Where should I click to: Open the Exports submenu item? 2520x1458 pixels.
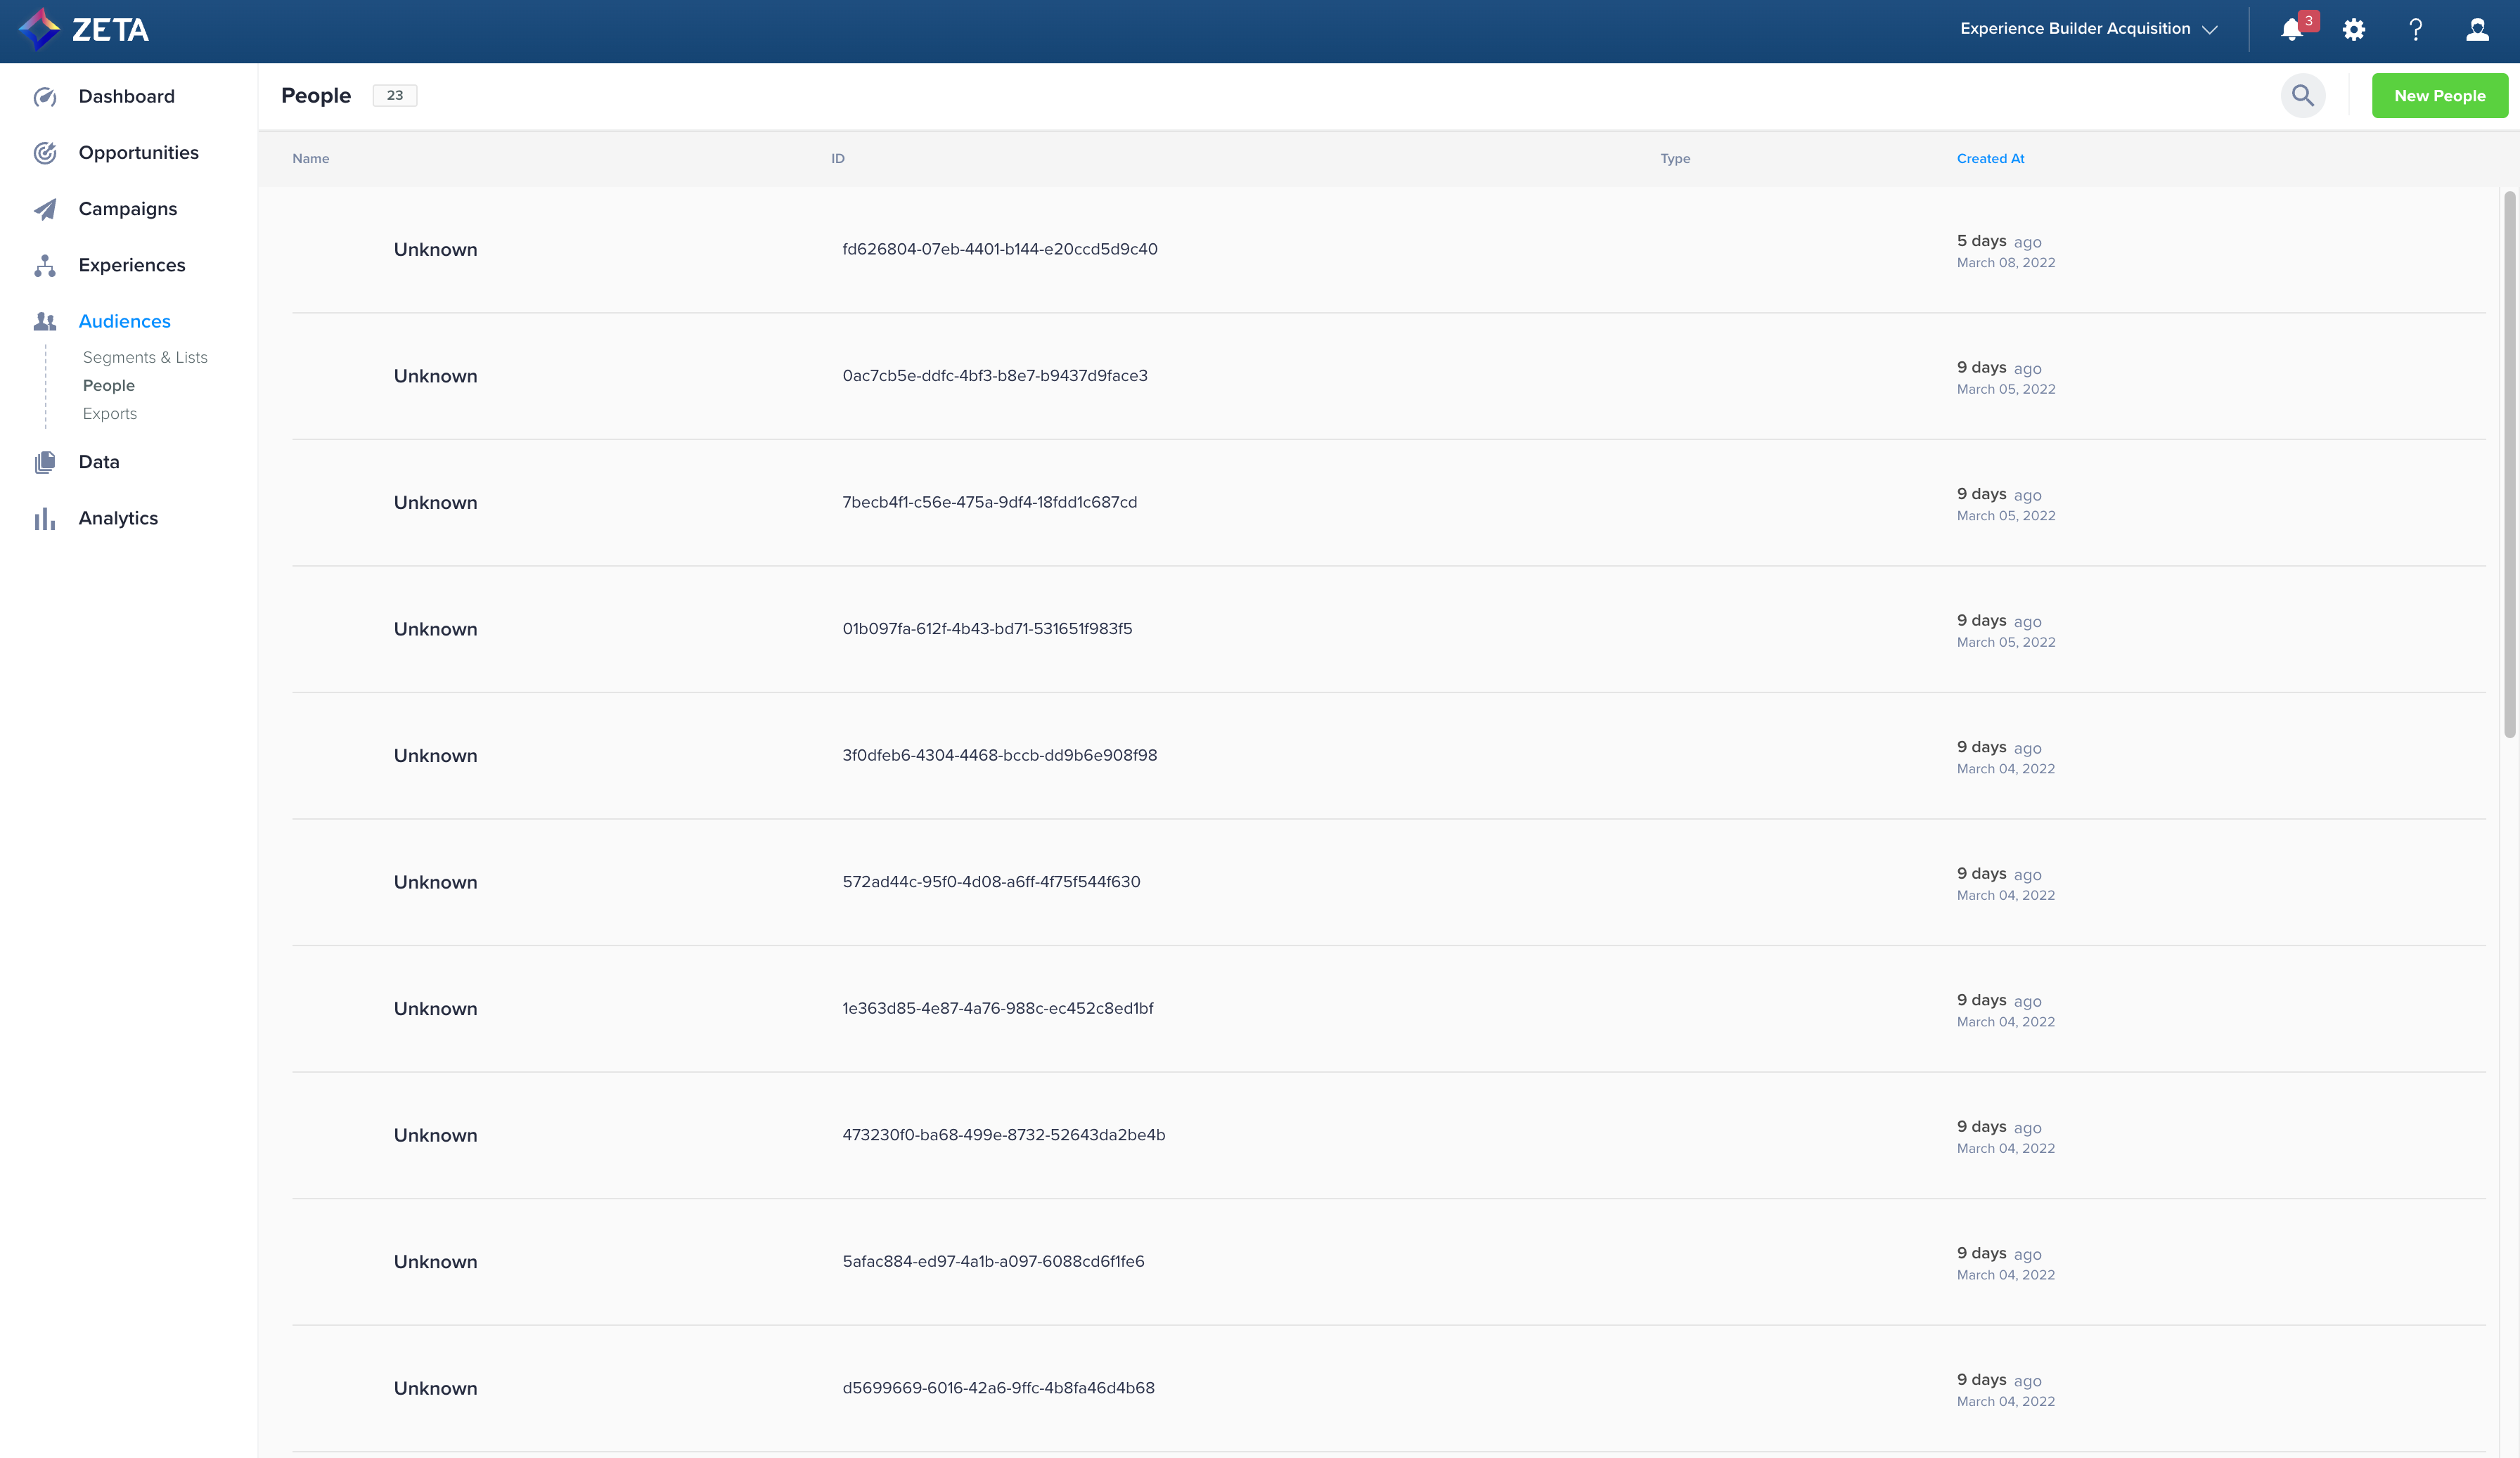(110, 414)
